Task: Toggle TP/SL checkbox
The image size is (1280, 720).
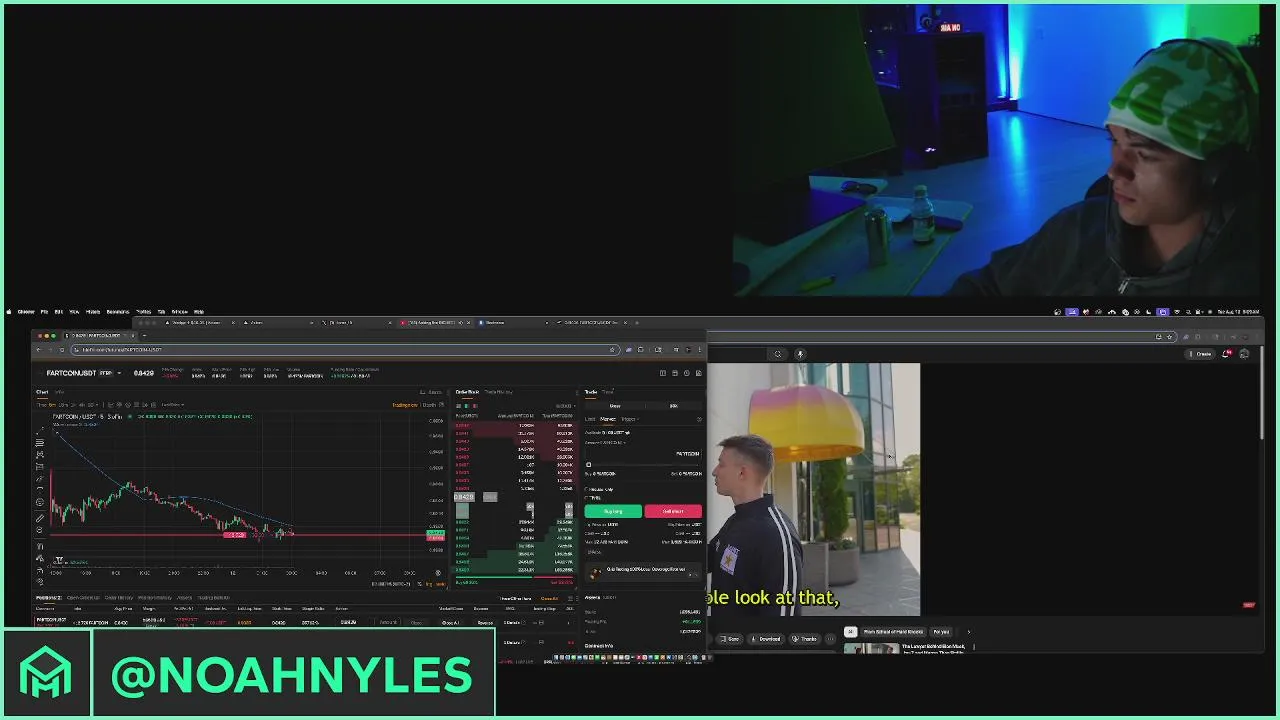Action: tap(588, 497)
